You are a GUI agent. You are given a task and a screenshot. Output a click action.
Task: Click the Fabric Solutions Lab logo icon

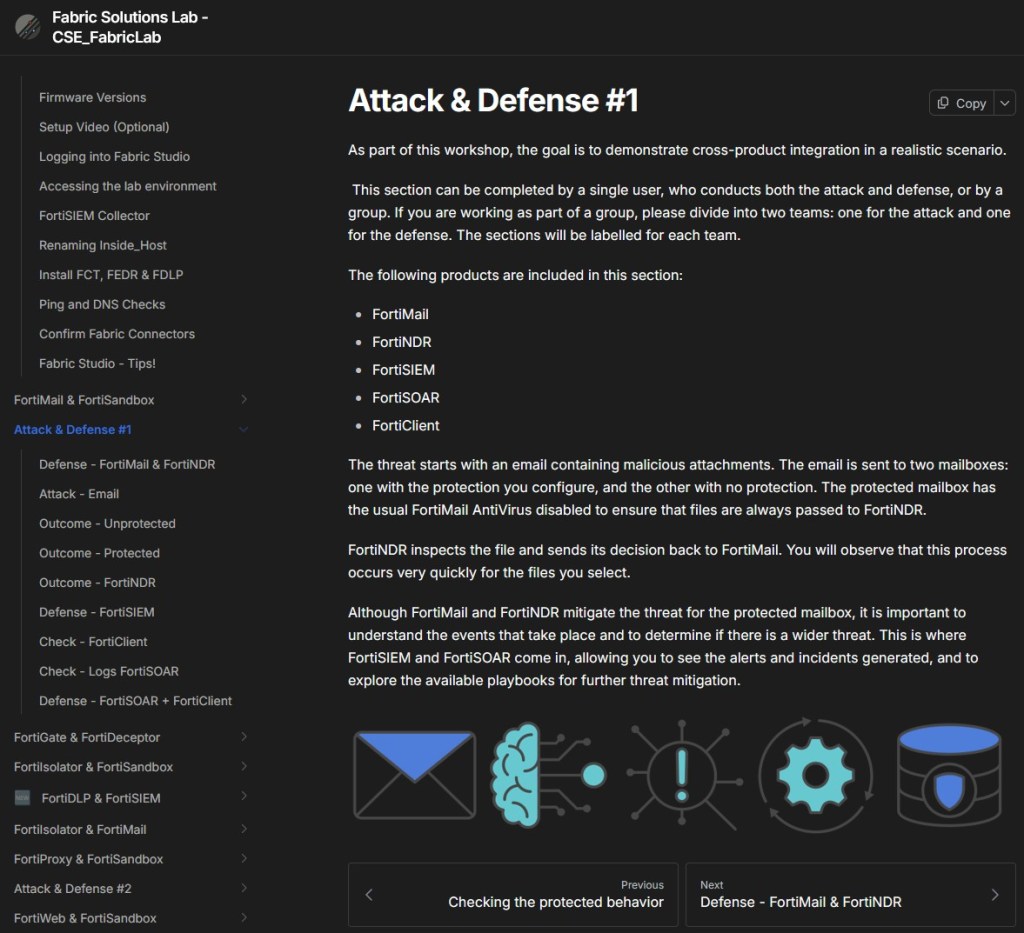27,27
